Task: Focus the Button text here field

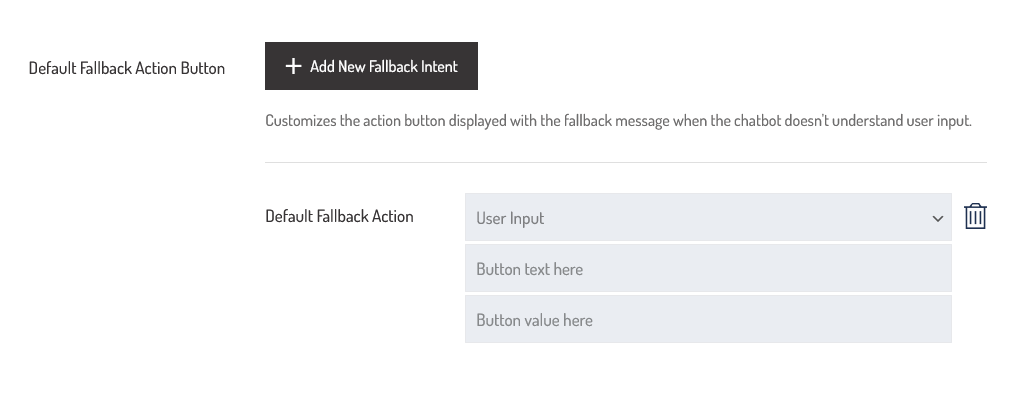Action: tap(707, 269)
